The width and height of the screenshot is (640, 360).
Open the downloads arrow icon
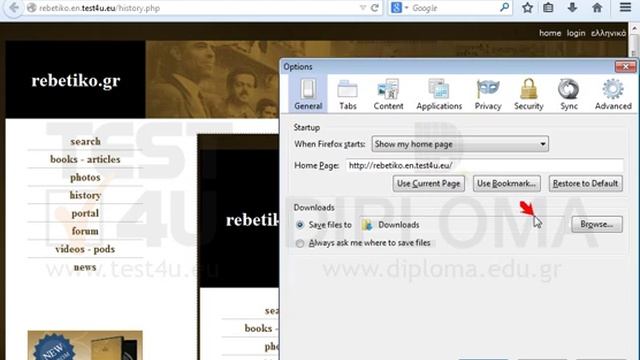click(572, 8)
